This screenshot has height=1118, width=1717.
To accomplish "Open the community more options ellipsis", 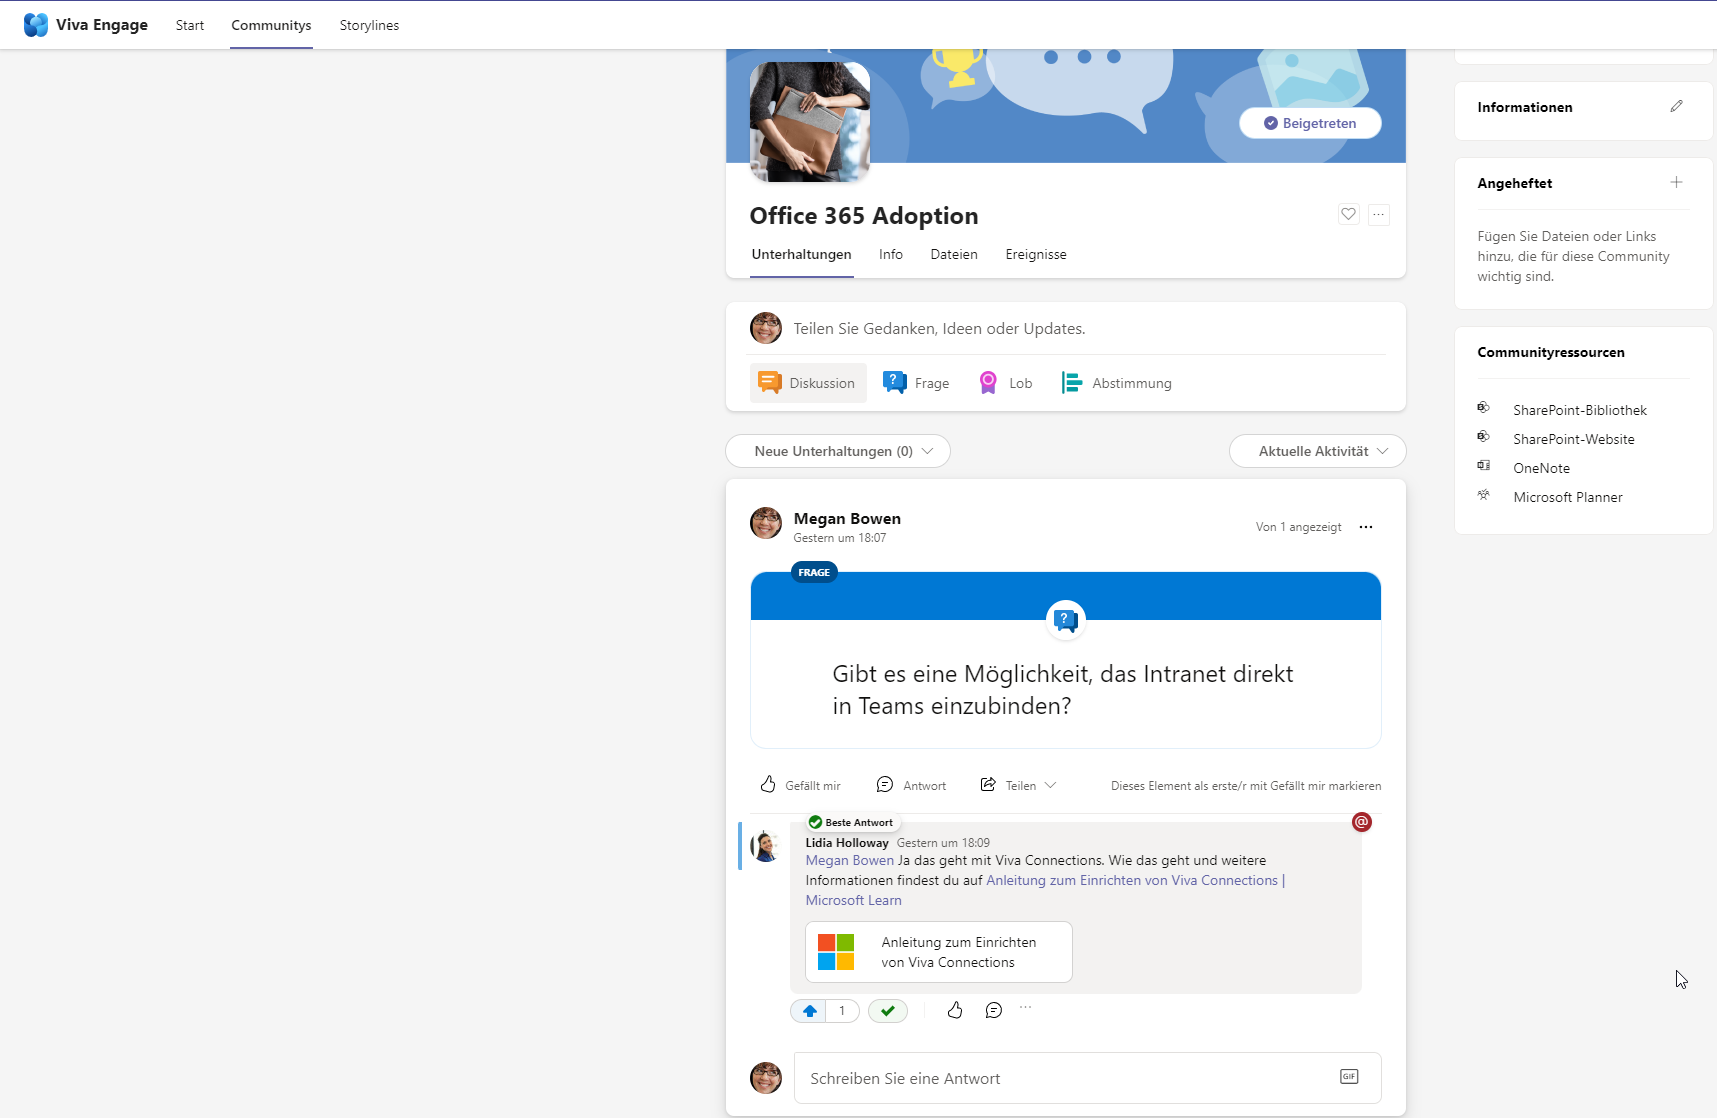I will (1378, 214).
